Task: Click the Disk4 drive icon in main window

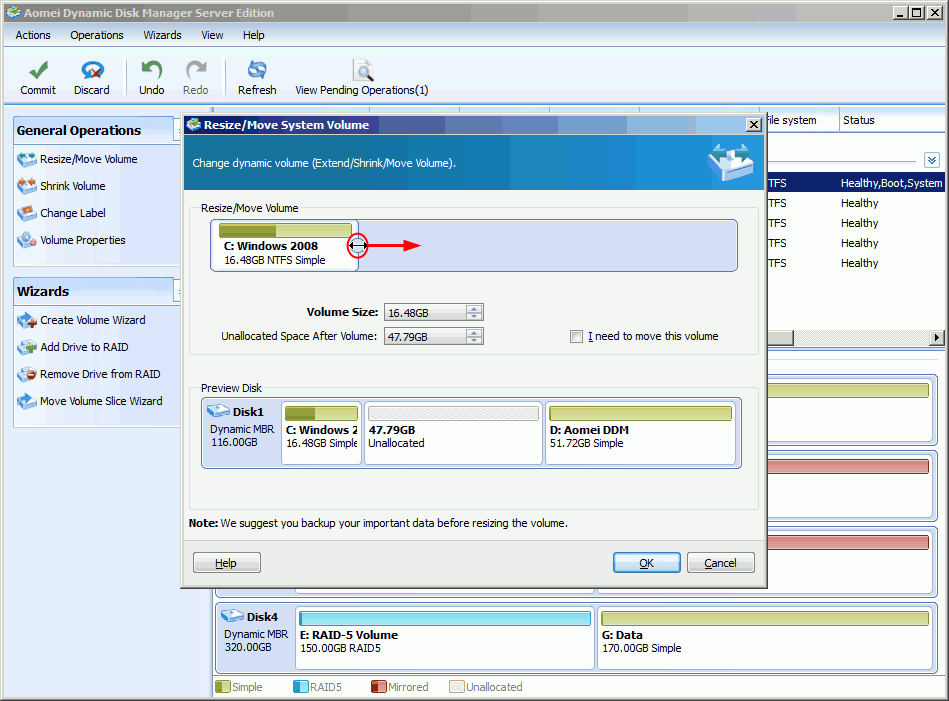Action: 232,616
